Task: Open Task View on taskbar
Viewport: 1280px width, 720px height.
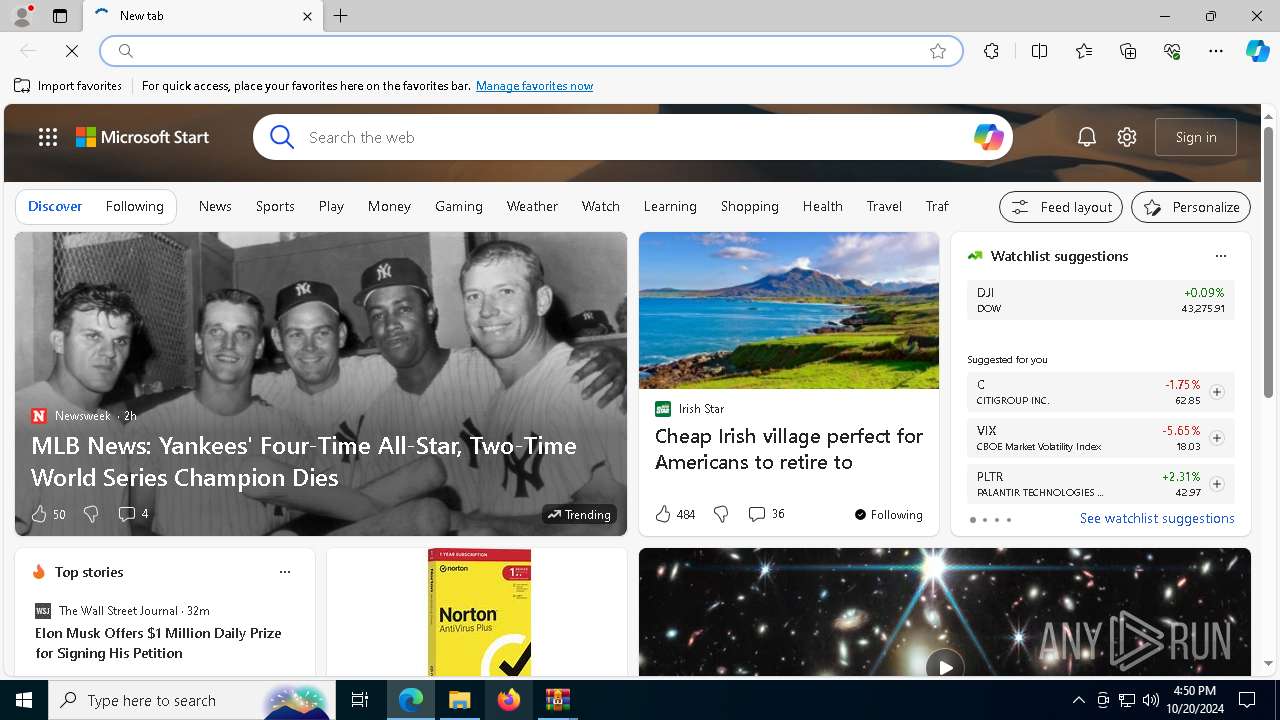Action: (x=360, y=700)
